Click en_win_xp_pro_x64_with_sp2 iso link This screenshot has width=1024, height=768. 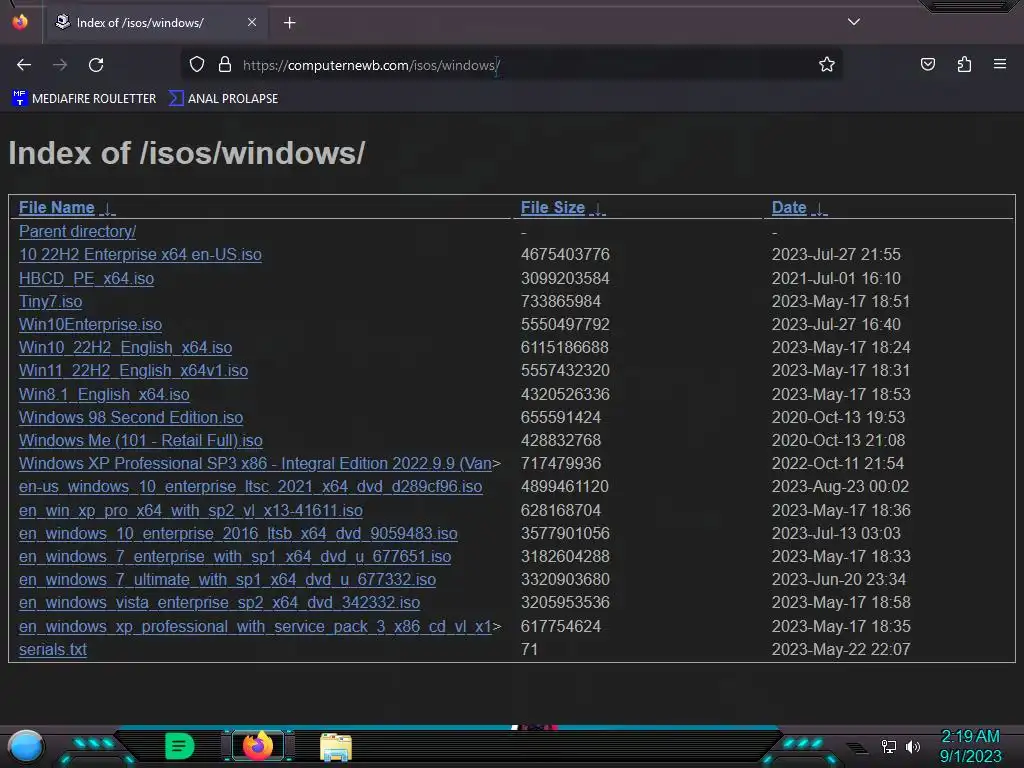pos(191,511)
